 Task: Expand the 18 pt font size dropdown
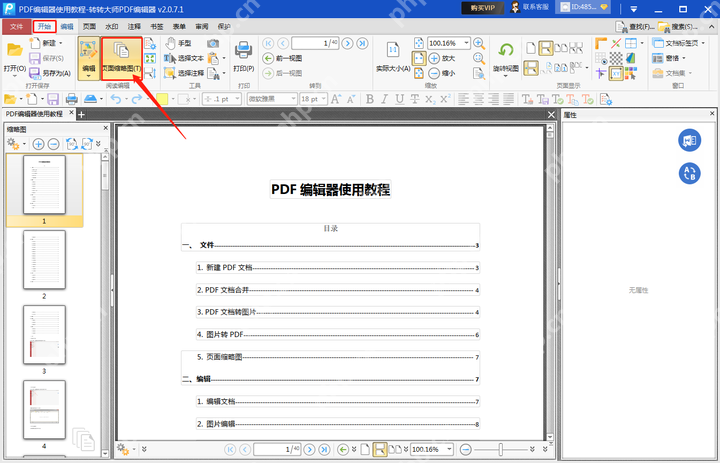click(324, 99)
